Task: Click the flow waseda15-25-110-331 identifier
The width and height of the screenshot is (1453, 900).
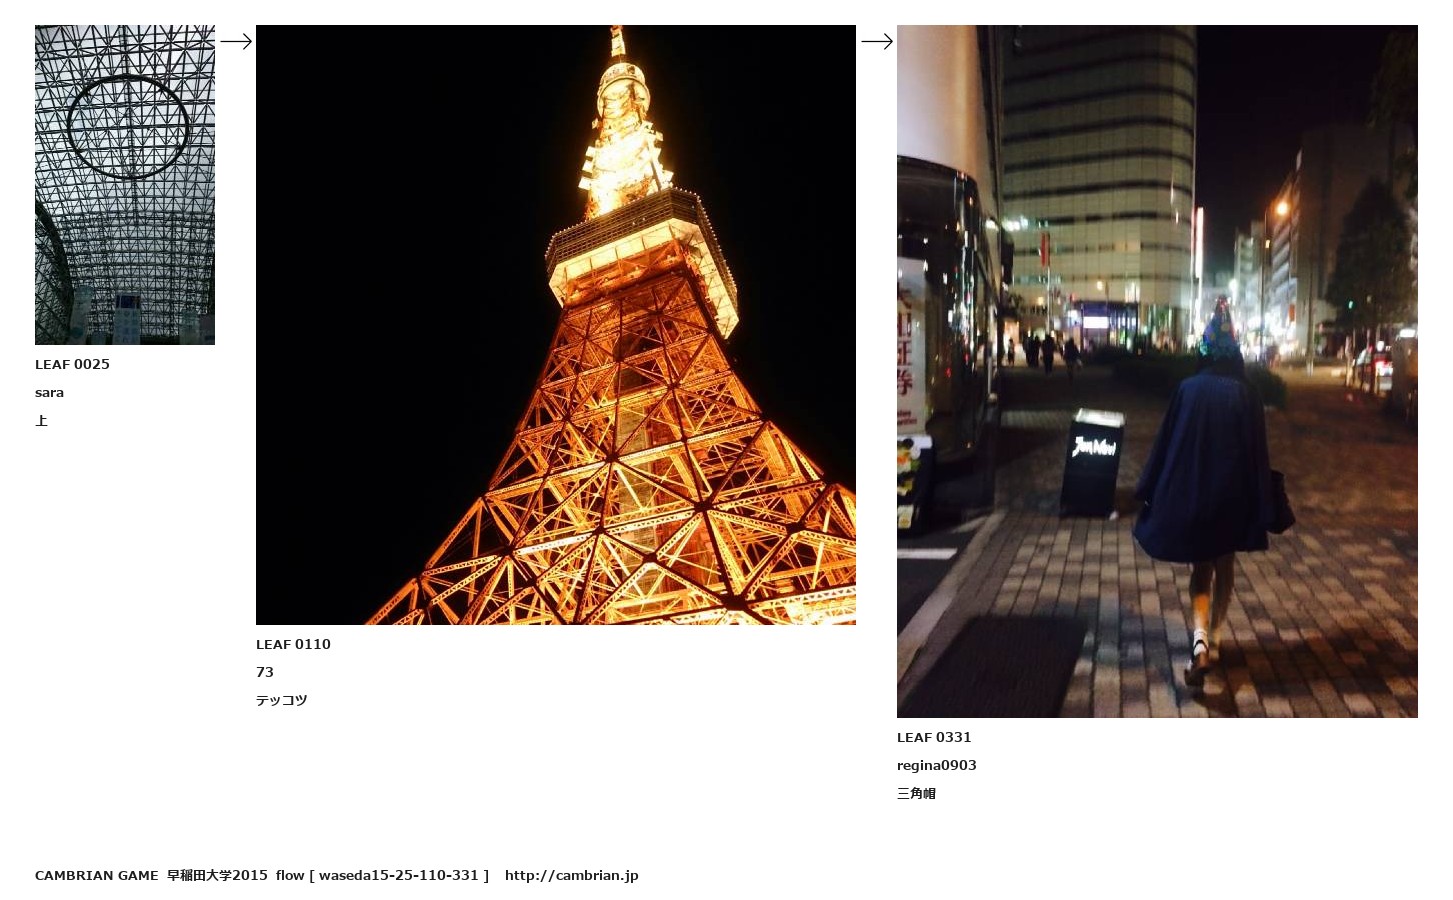Action: 382,875
